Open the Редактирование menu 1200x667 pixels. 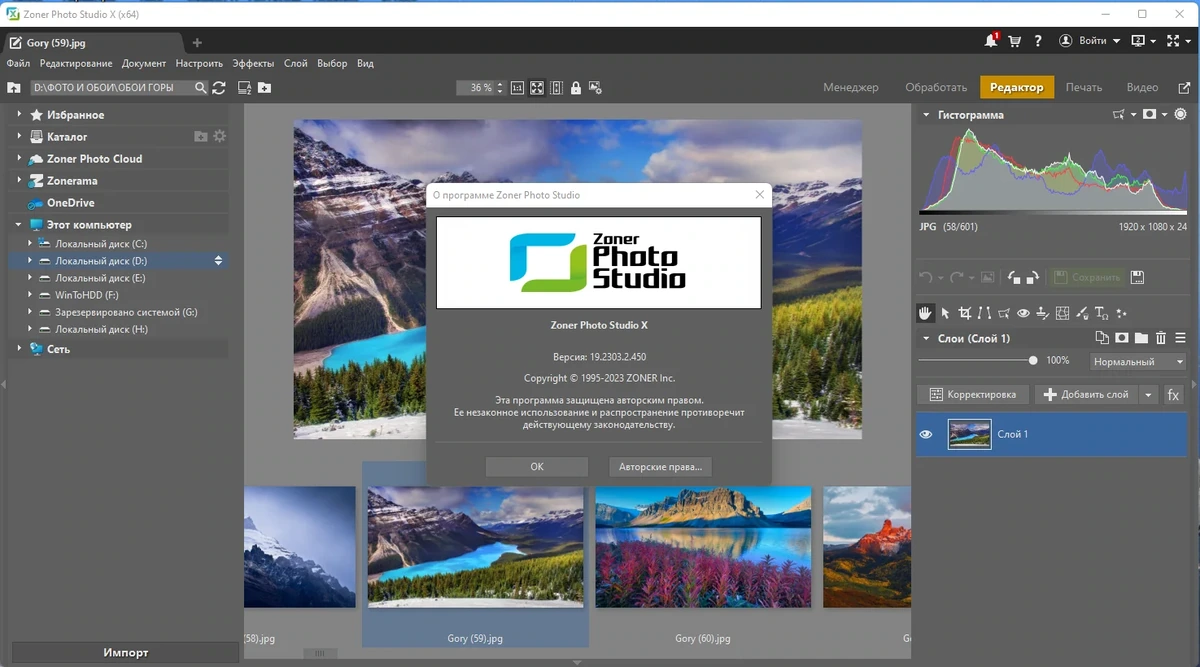tap(76, 63)
